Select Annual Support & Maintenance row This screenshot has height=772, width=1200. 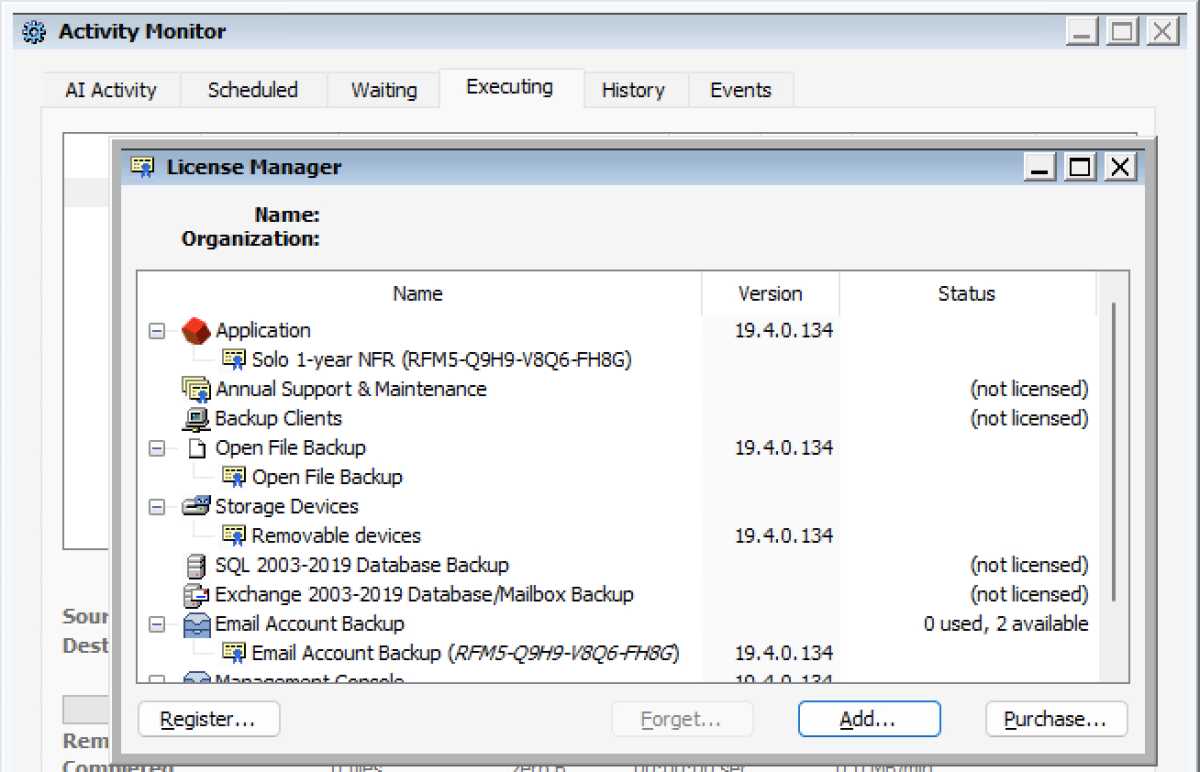coord(351,389)
